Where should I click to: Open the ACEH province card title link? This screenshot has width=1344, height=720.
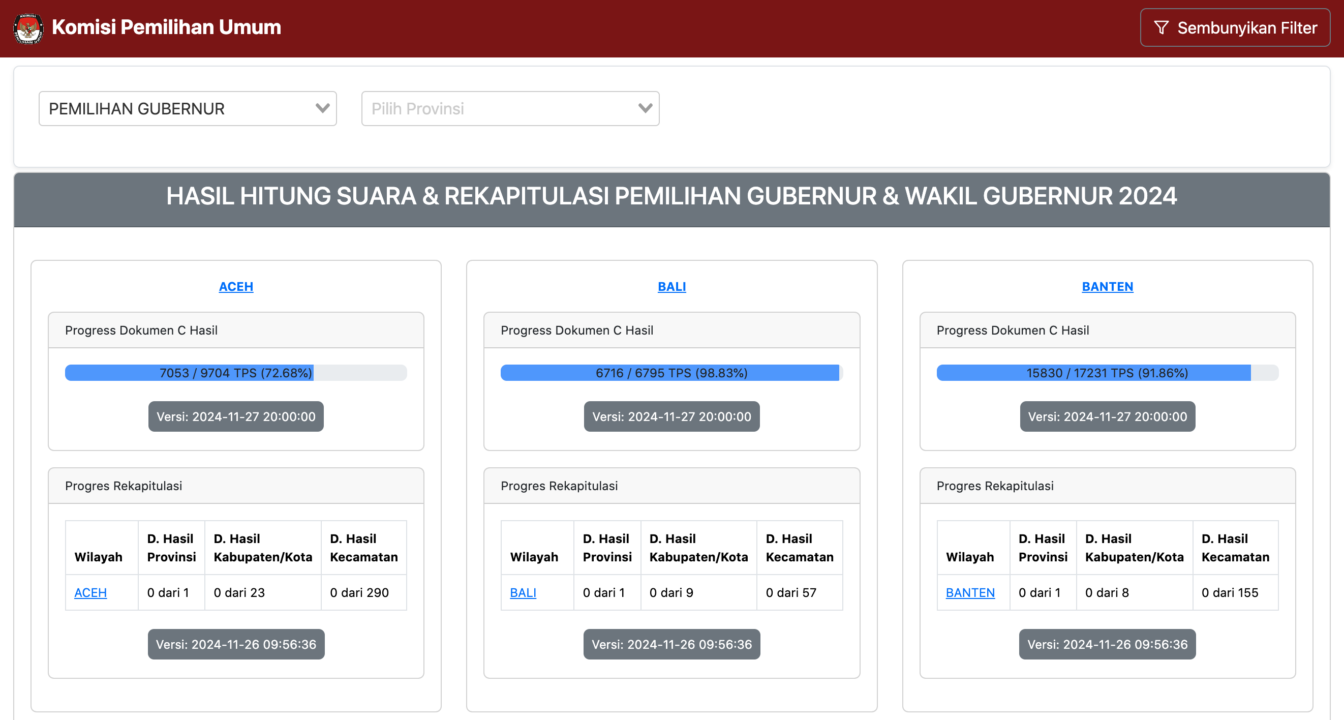point(236,287)
